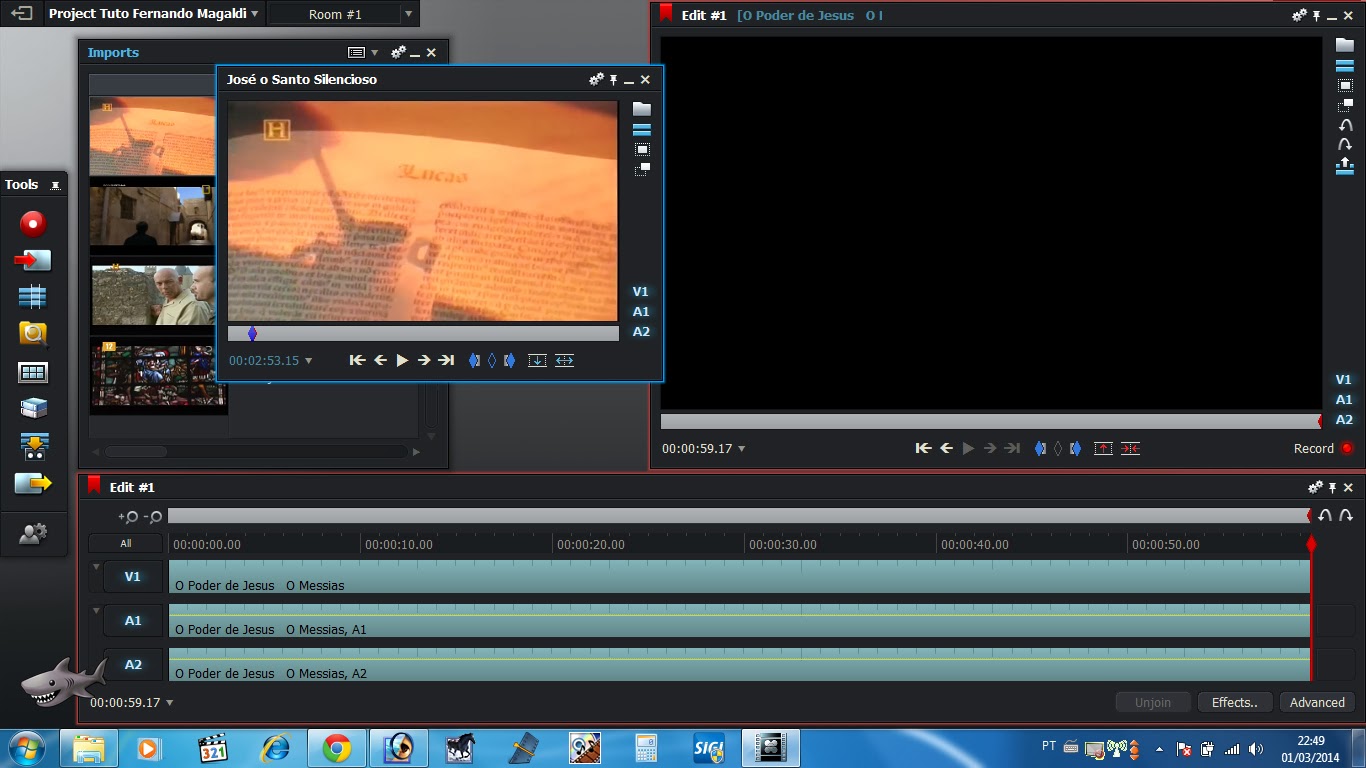Toggle A1 in José o Santo Silencioso viewer
This screenshot has width=1366, height=768.
click(641, 312)
